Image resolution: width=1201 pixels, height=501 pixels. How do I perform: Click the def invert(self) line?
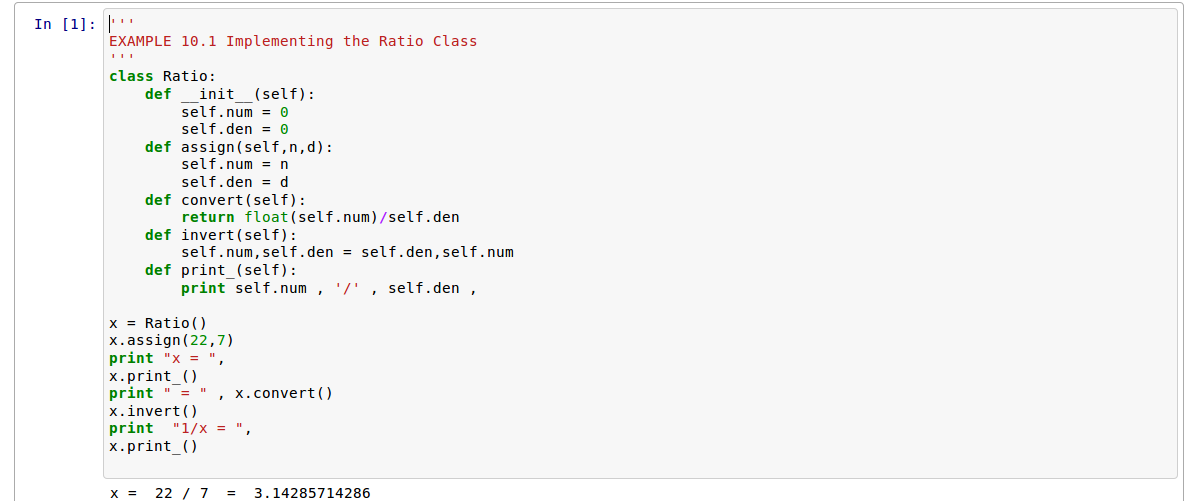(x=220, y=235)
